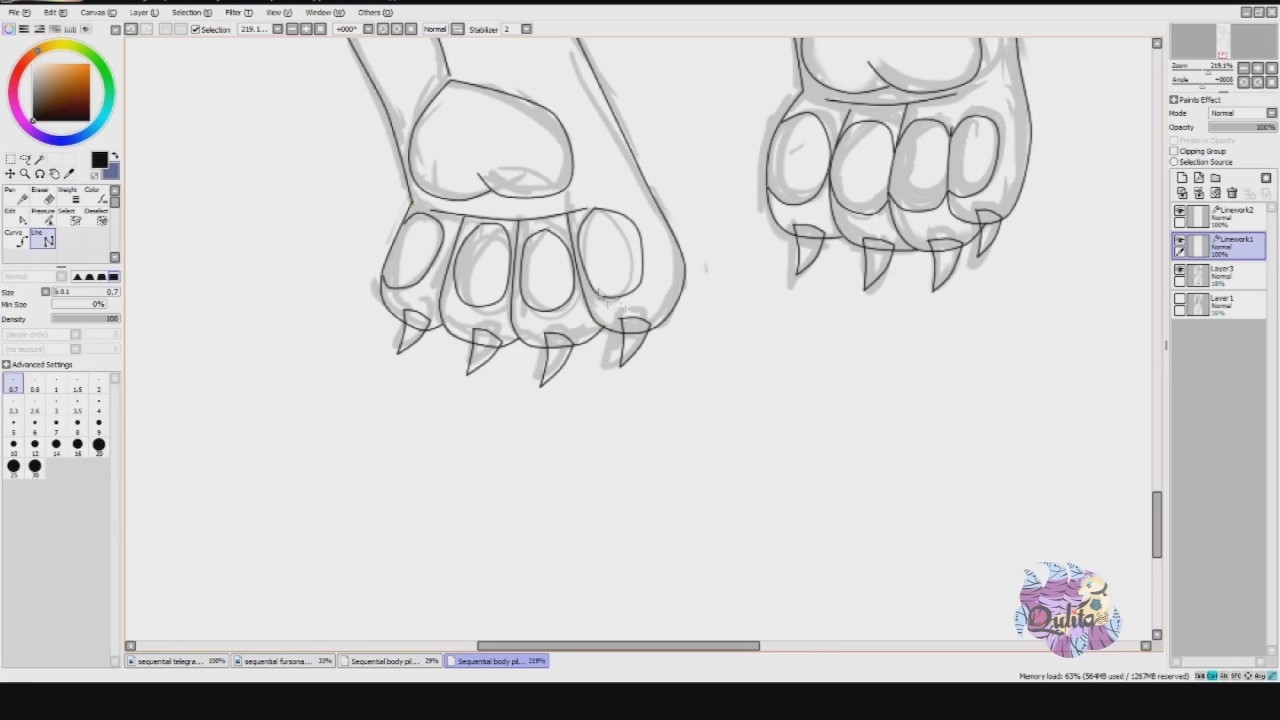Delete layer with trash can icon
The image size is (1280, 720).
(1232, 193)
